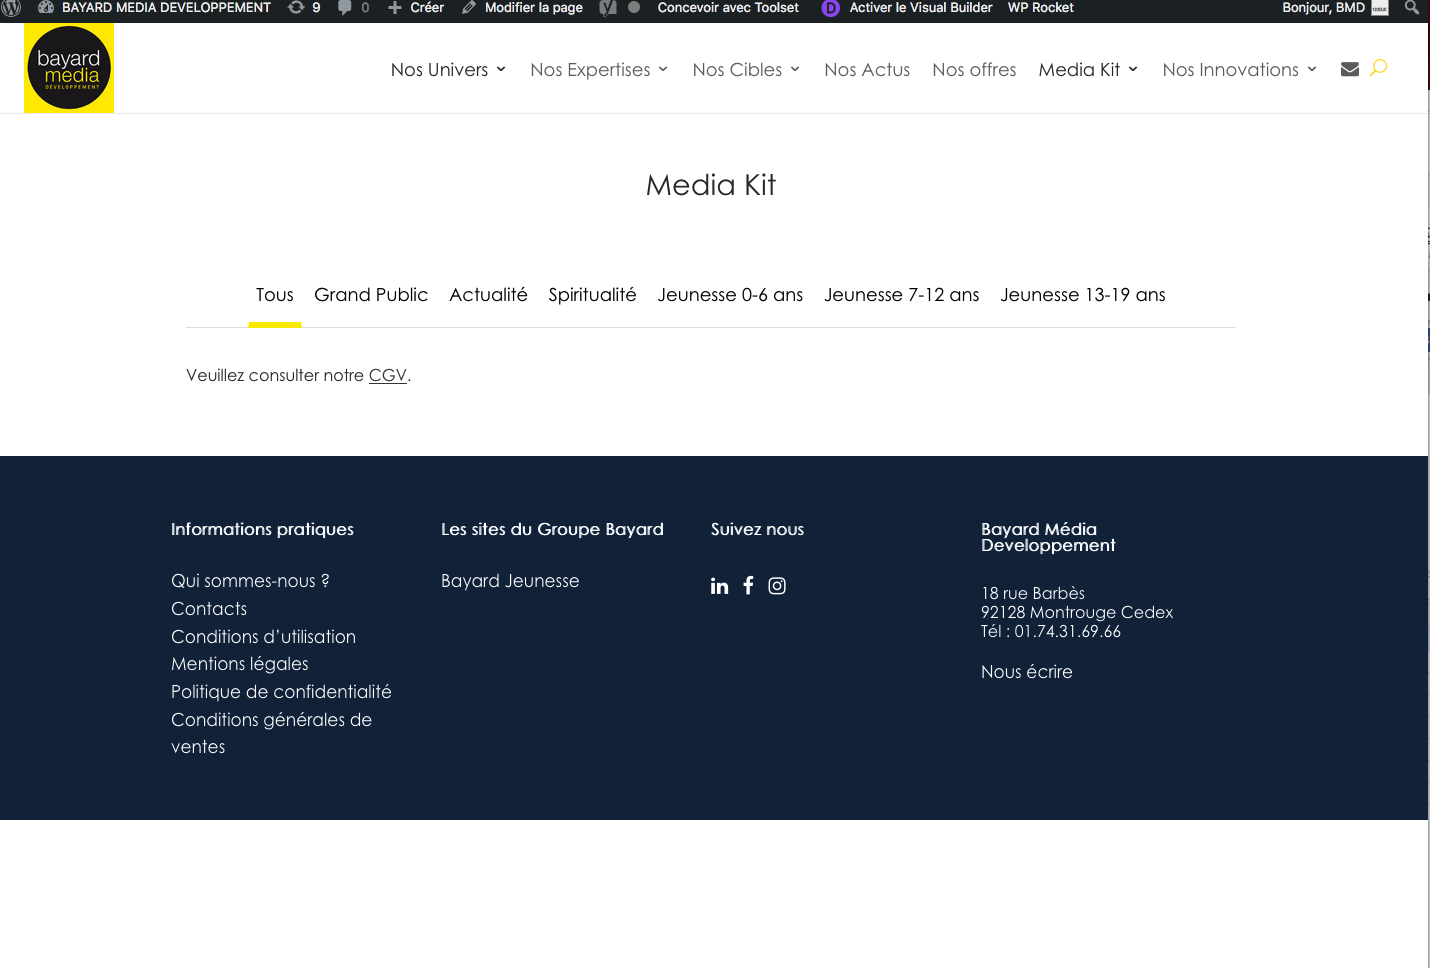The height and width of the screenshot is (968, 1430).
Task: Click the Bayard Media logo
Action: 69,68
